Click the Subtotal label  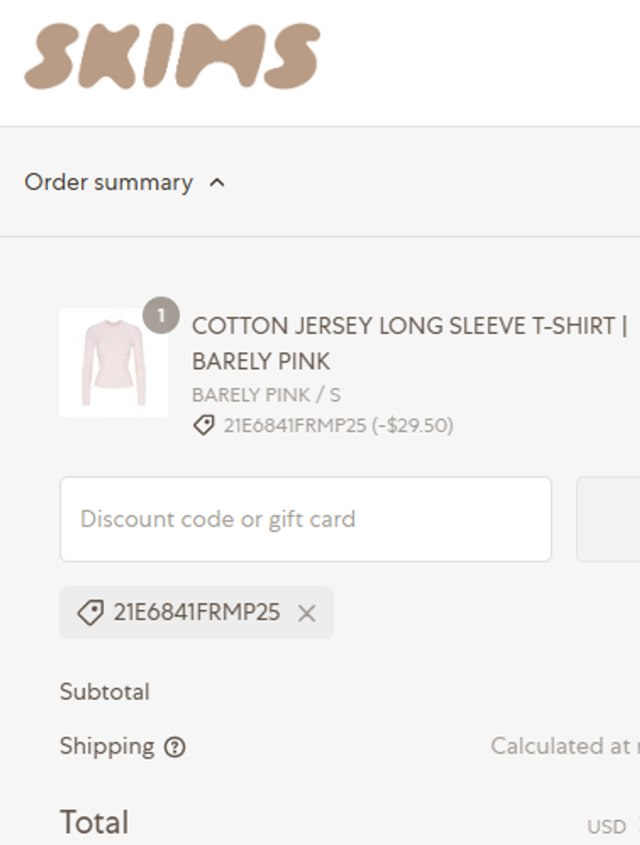click(104, 691)
